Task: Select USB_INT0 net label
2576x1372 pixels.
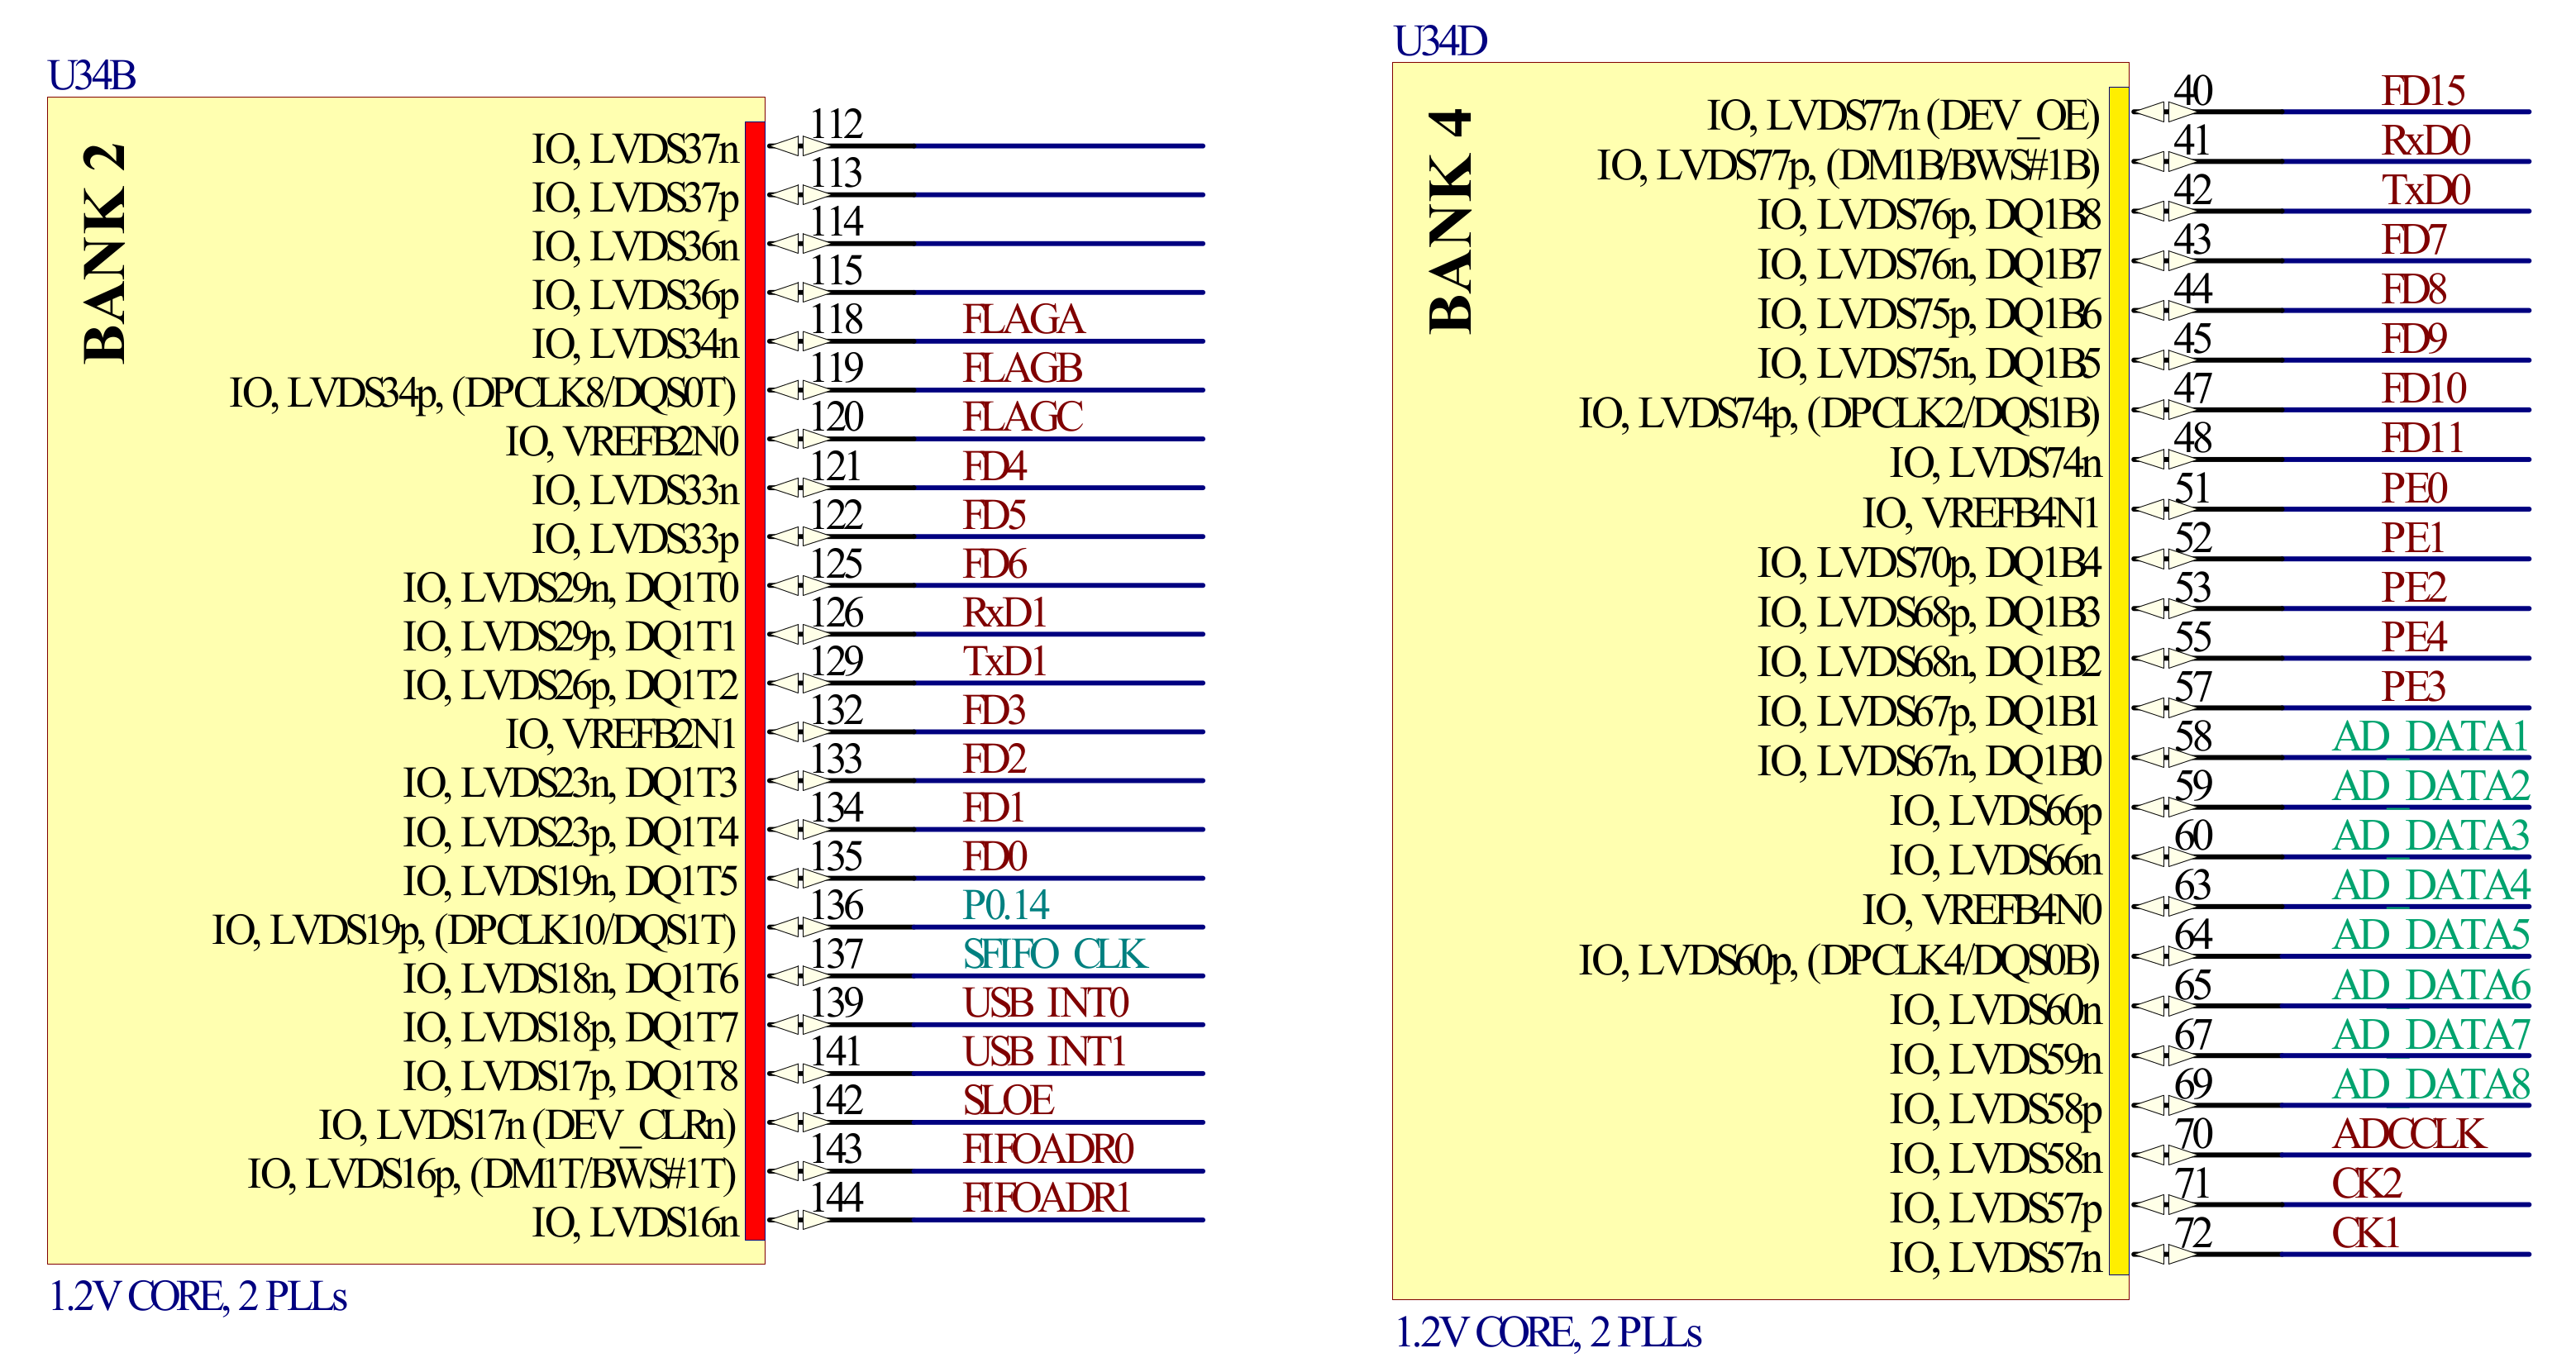Action: click(x=1045, y=1003)
